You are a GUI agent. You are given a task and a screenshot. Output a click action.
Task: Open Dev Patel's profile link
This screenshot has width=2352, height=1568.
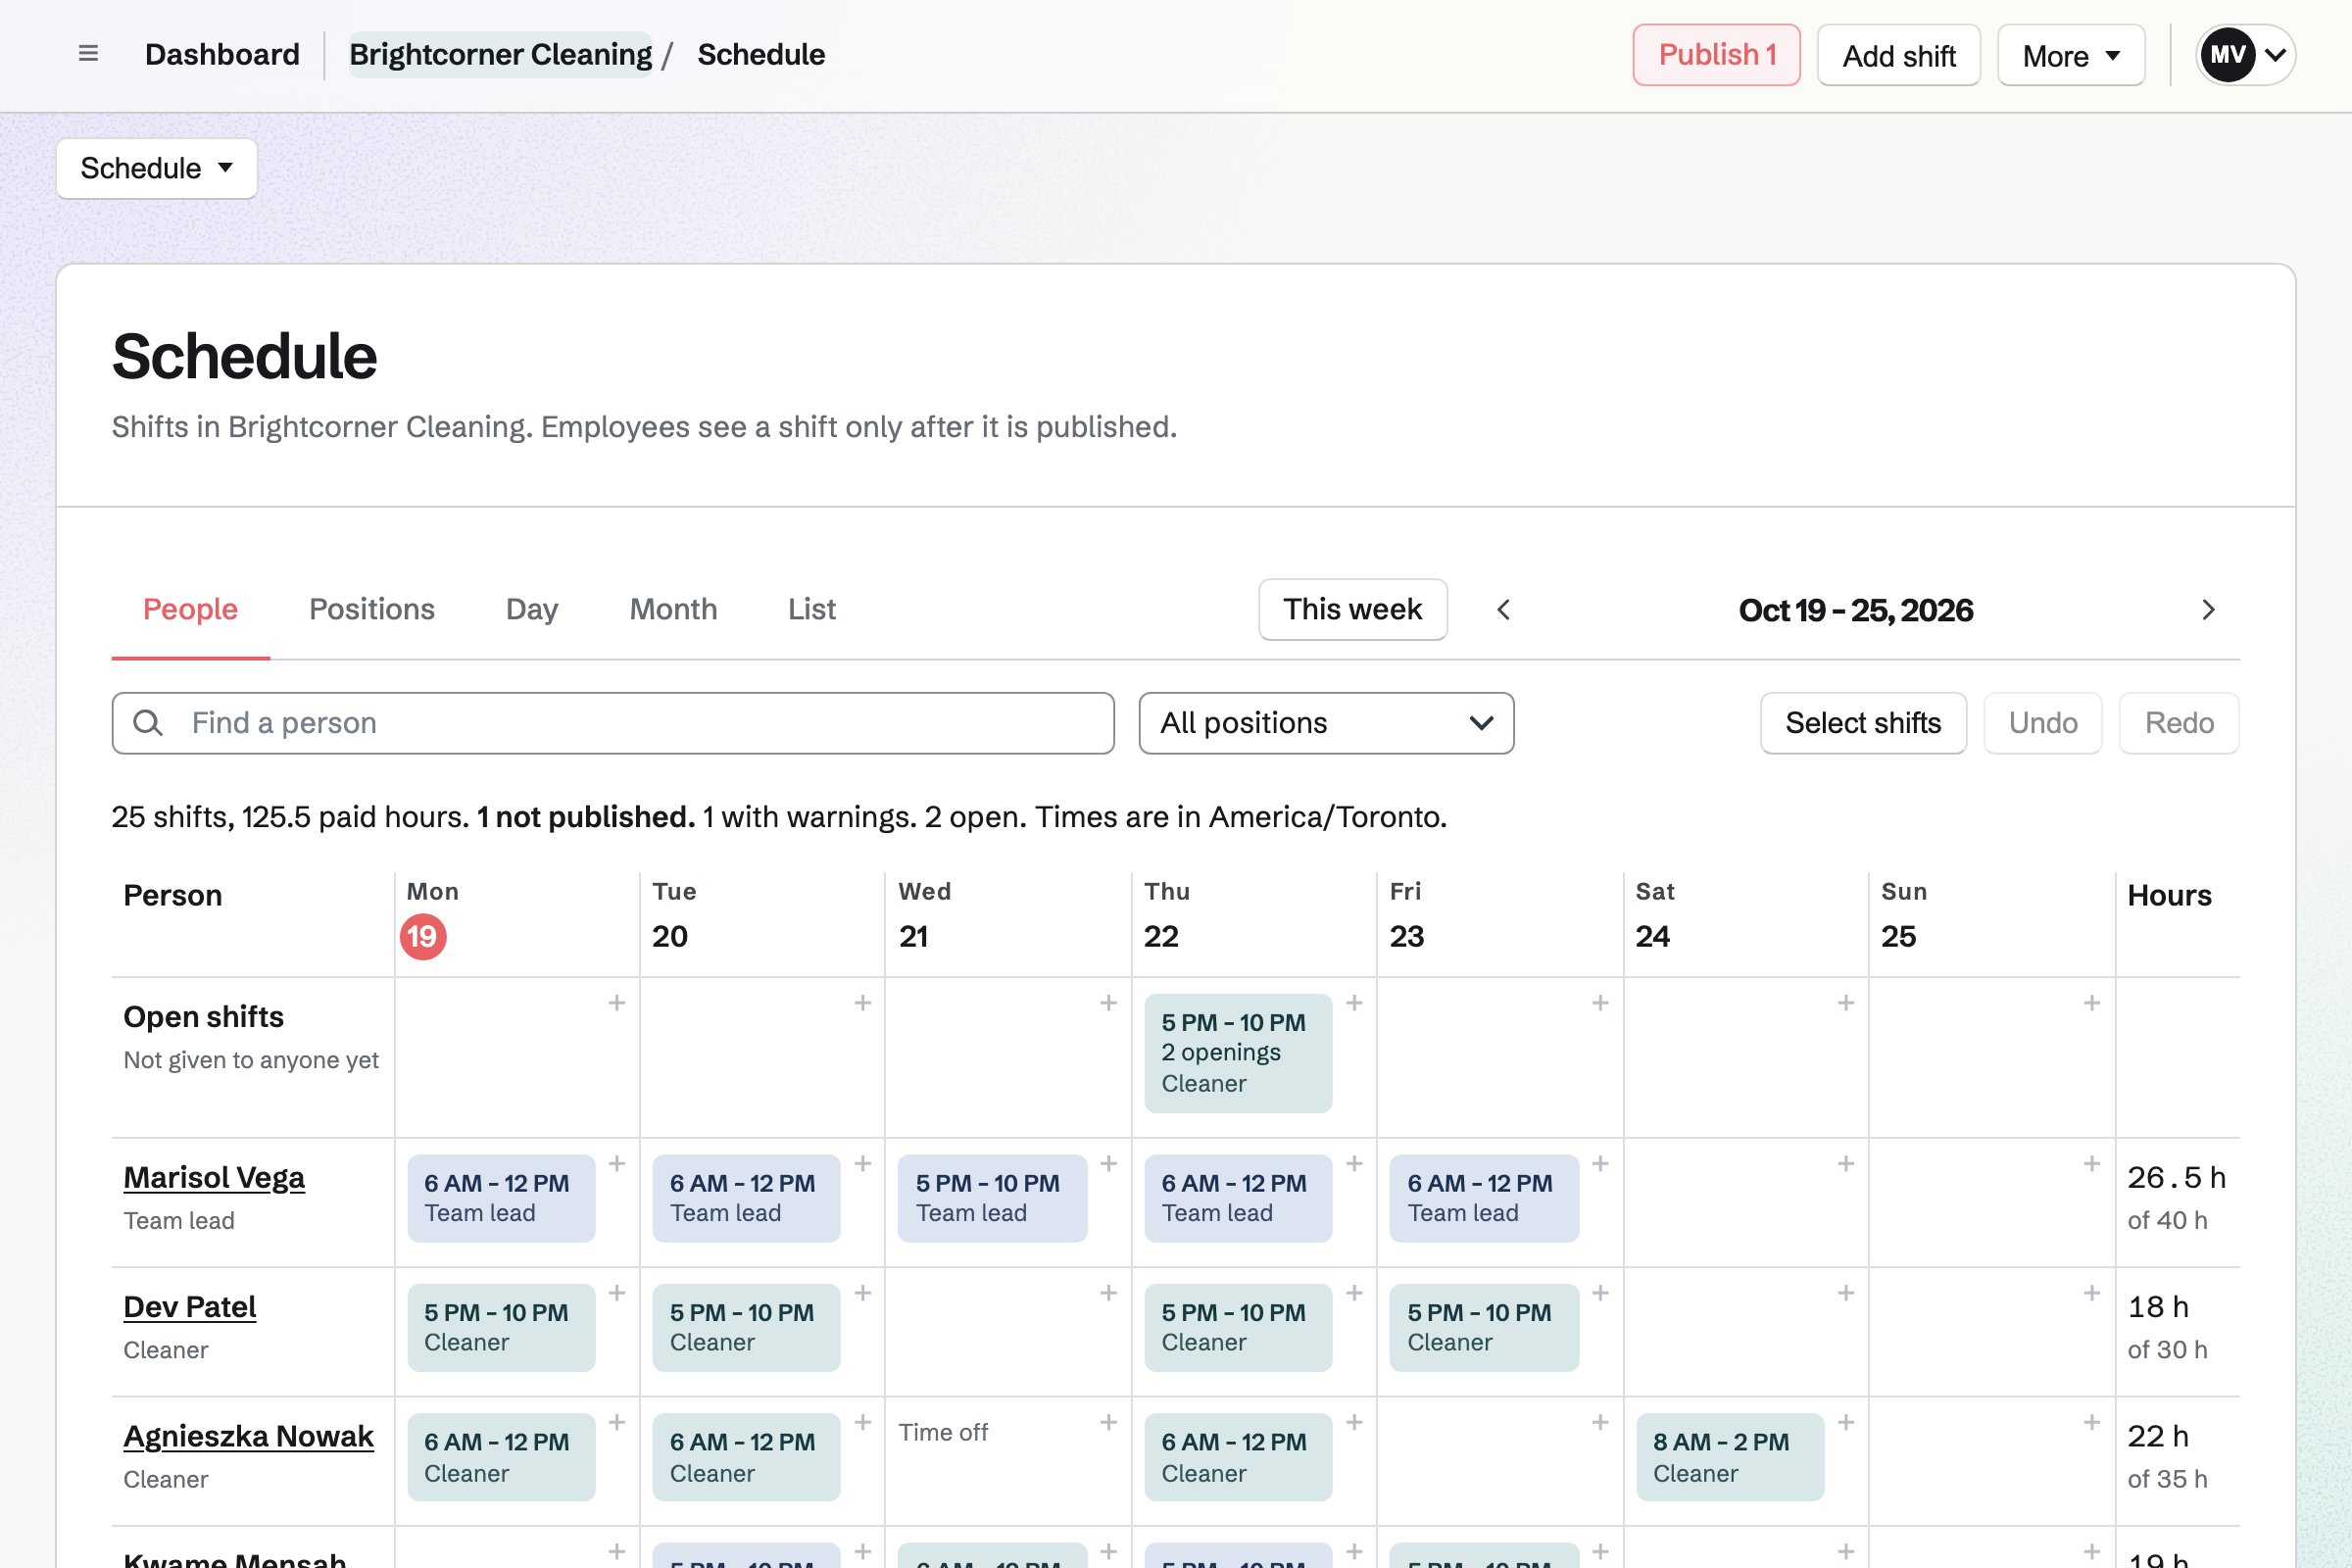190,1306
